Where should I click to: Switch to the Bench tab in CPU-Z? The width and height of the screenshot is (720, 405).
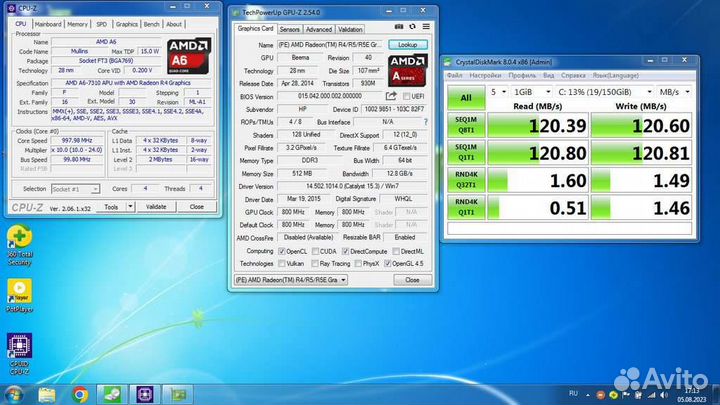click(152, 24)
